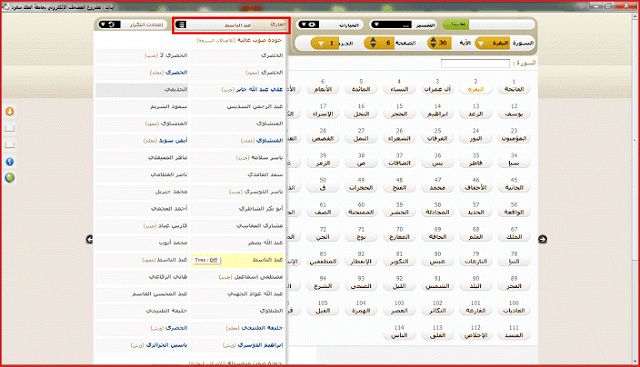Pick reciter مشاري العفاسي
The width and height of the screenshot is (640, 367).
(238, 226)
